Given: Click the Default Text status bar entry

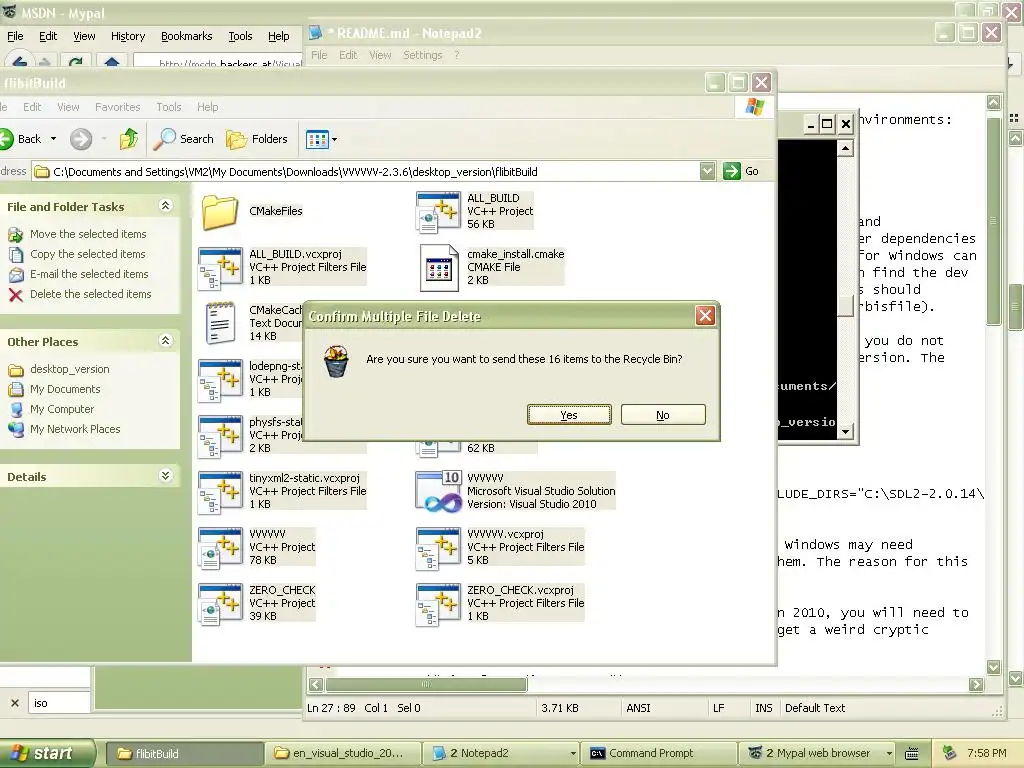Looking at the screenshot, I should 815,708.
